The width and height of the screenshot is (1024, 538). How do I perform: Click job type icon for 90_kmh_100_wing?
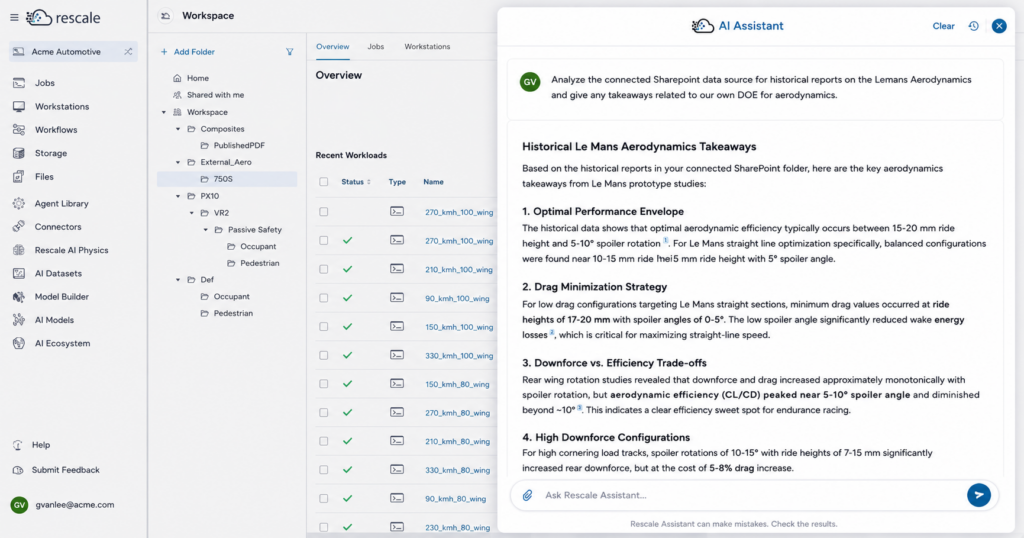pyautogui.click(x=396, y=298)
